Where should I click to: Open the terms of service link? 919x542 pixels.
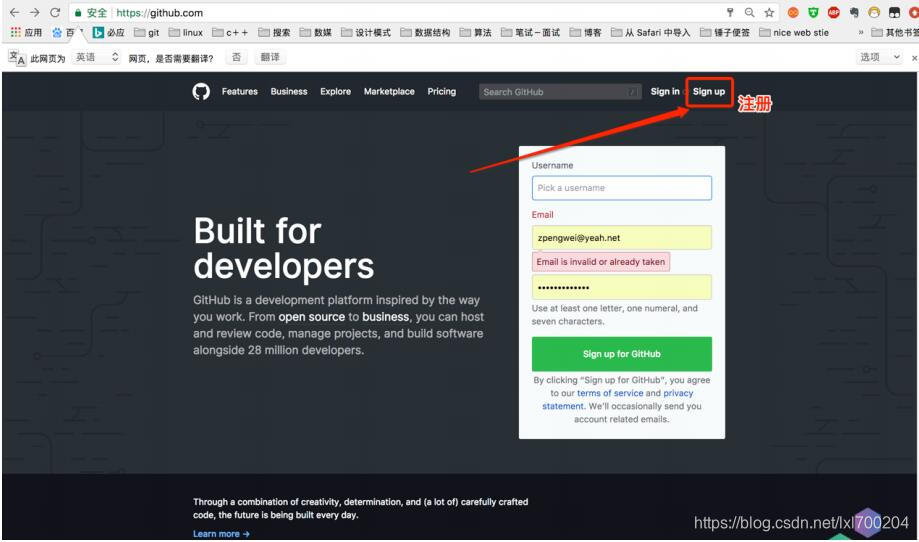[610, 393]
